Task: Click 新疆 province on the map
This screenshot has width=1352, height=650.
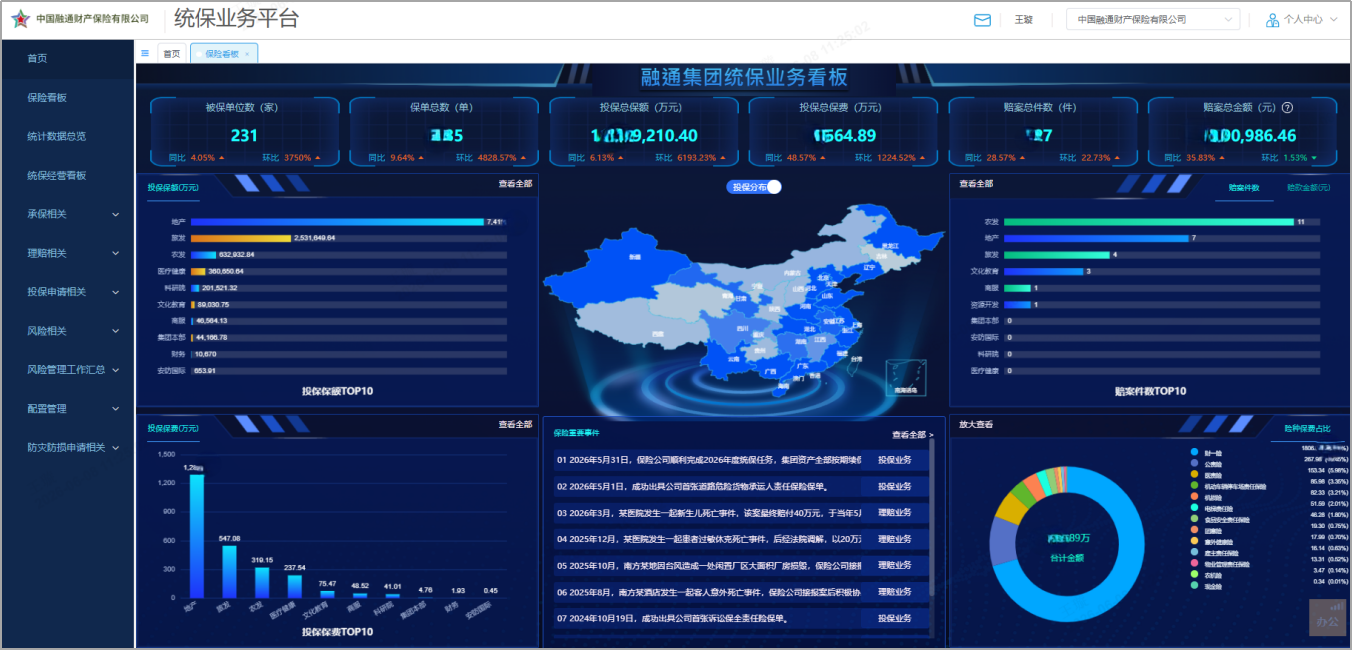Action: click(634, 257)
